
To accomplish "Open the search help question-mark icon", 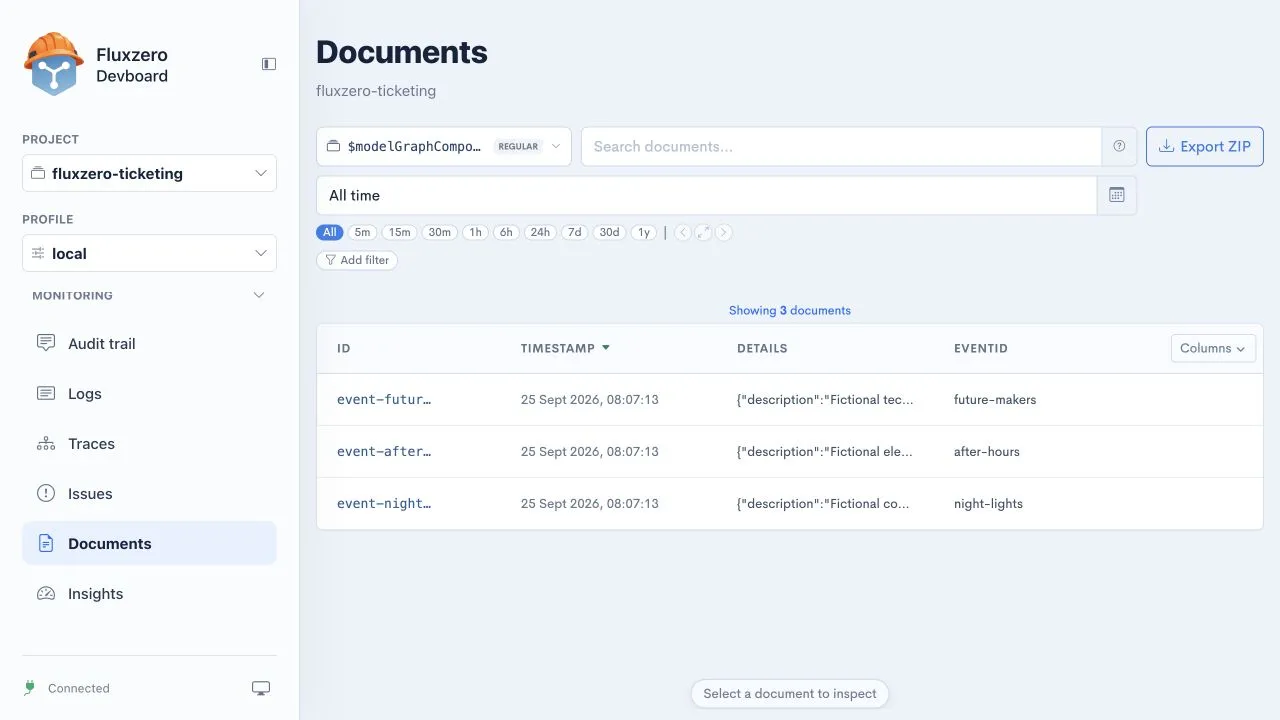I will coord(1119,146).
